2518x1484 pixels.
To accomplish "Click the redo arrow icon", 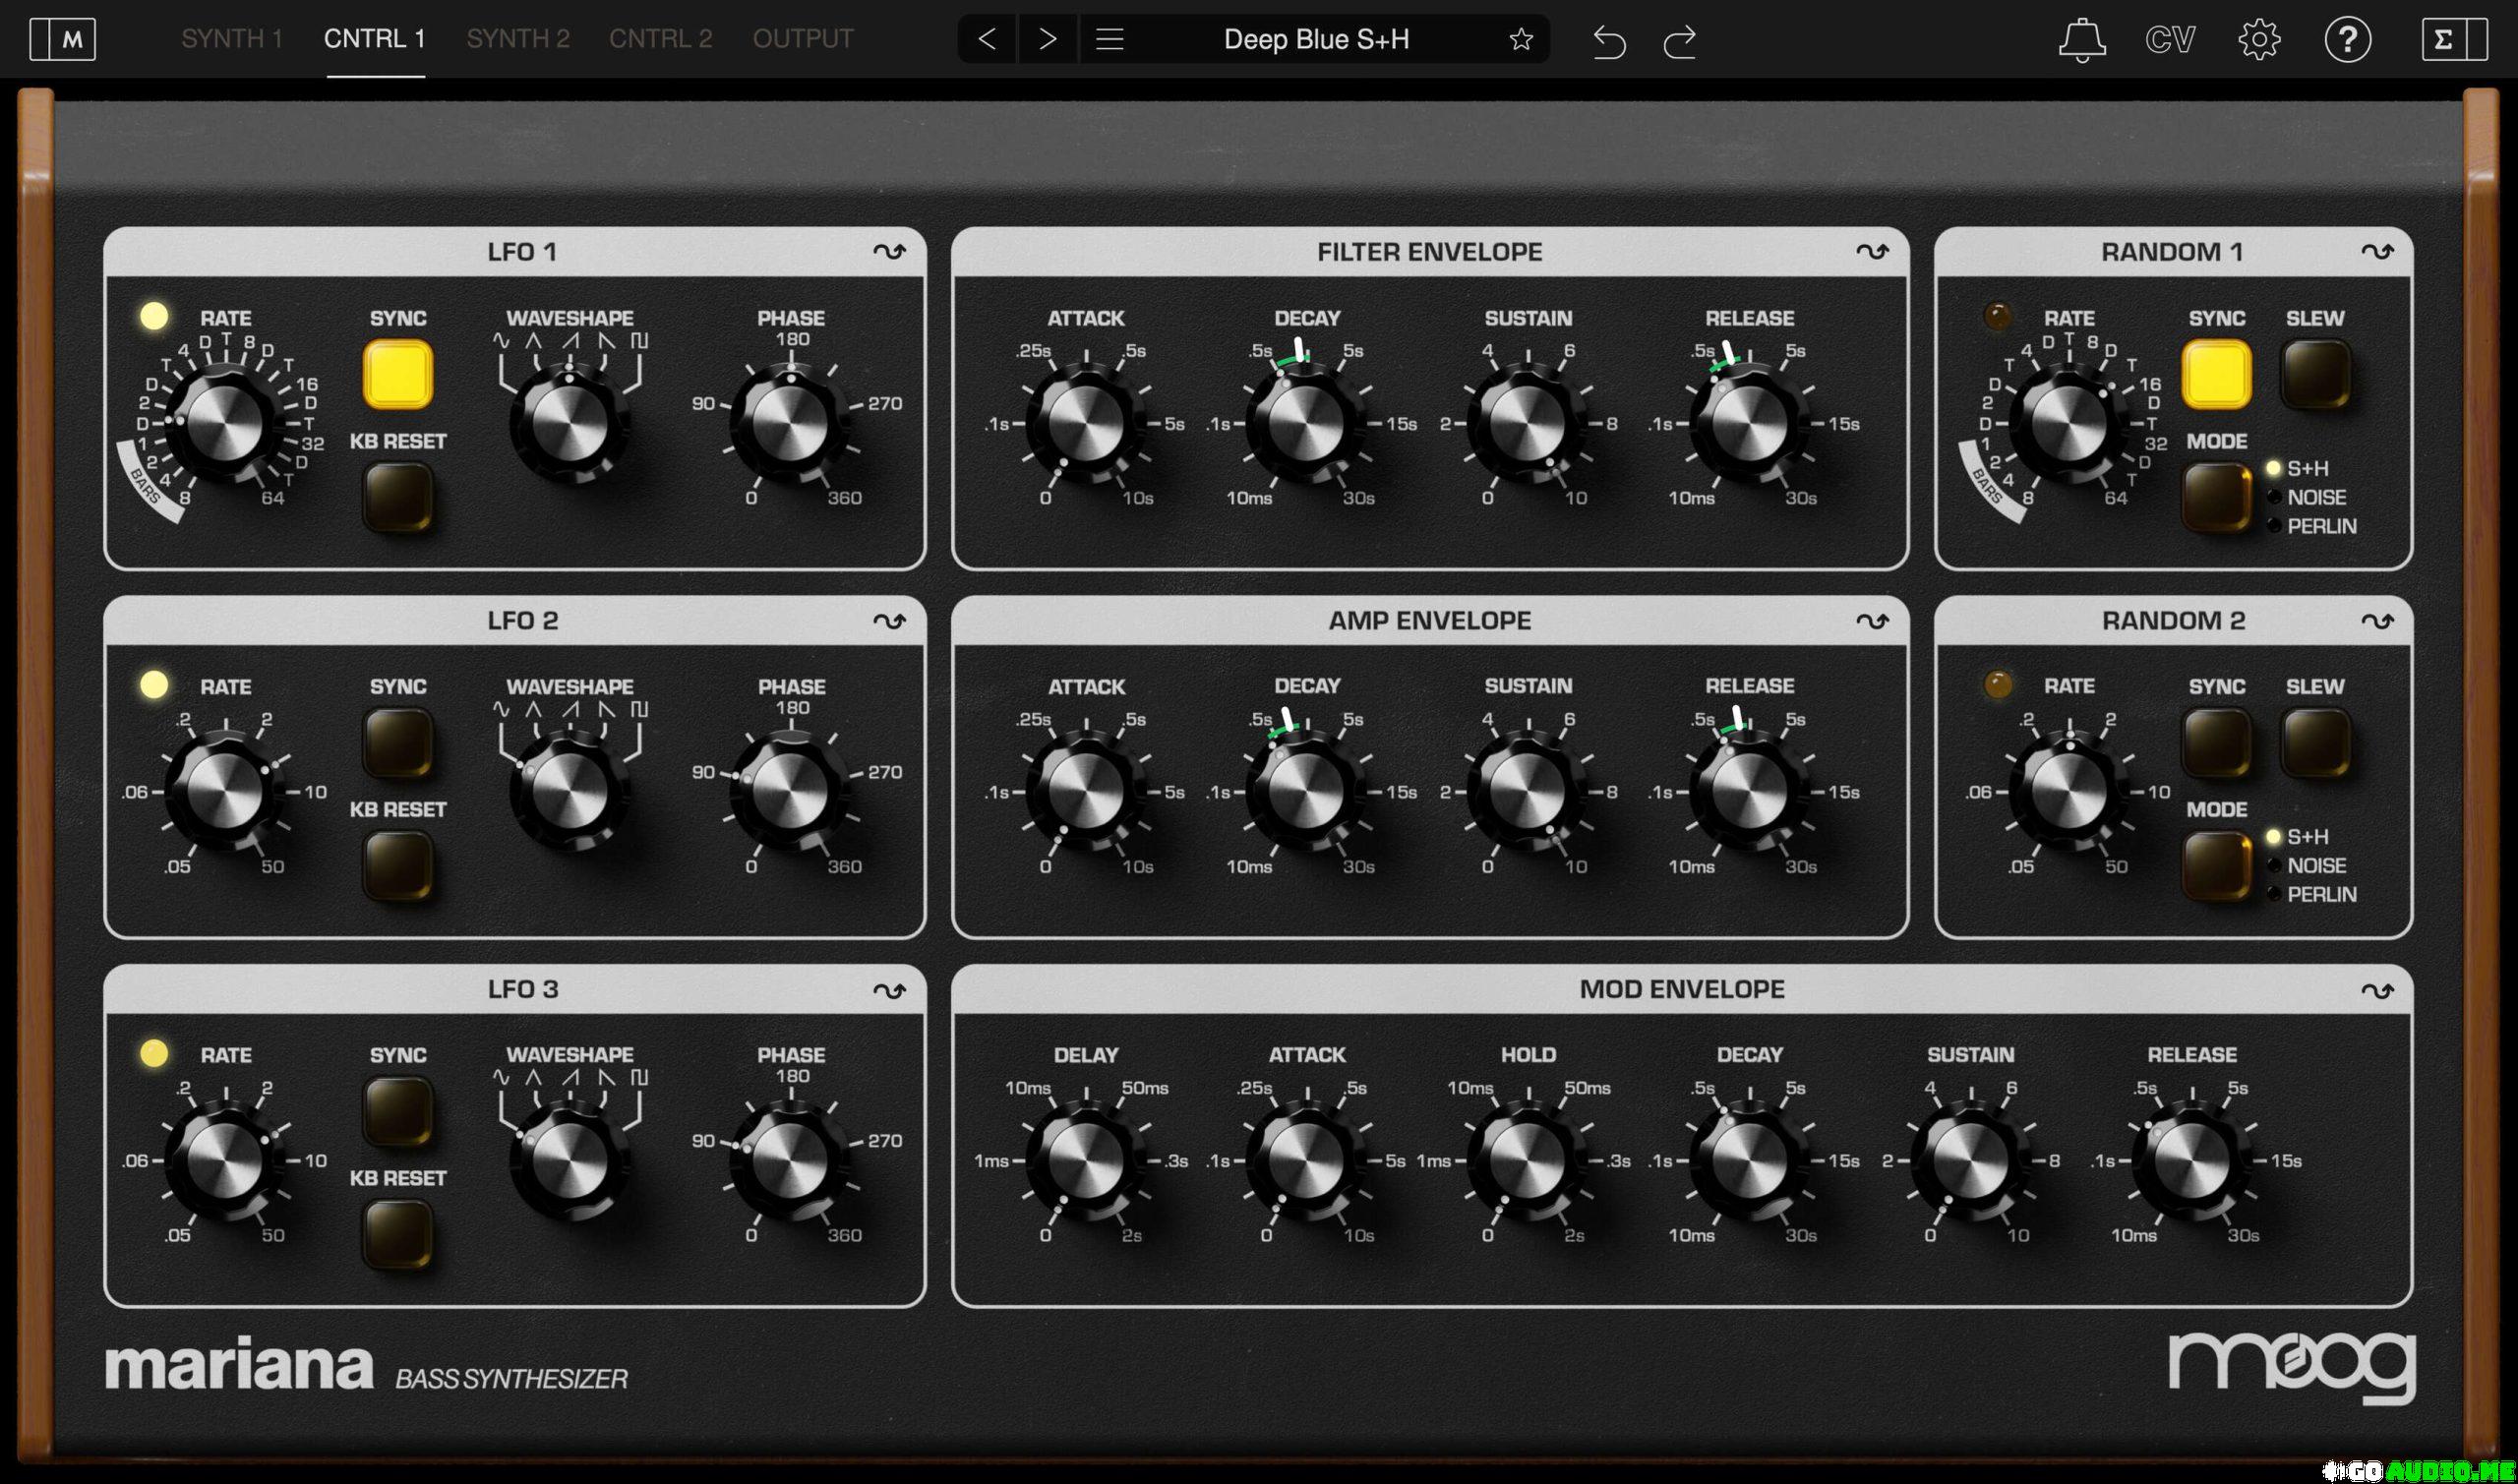I will point(1679,41).
